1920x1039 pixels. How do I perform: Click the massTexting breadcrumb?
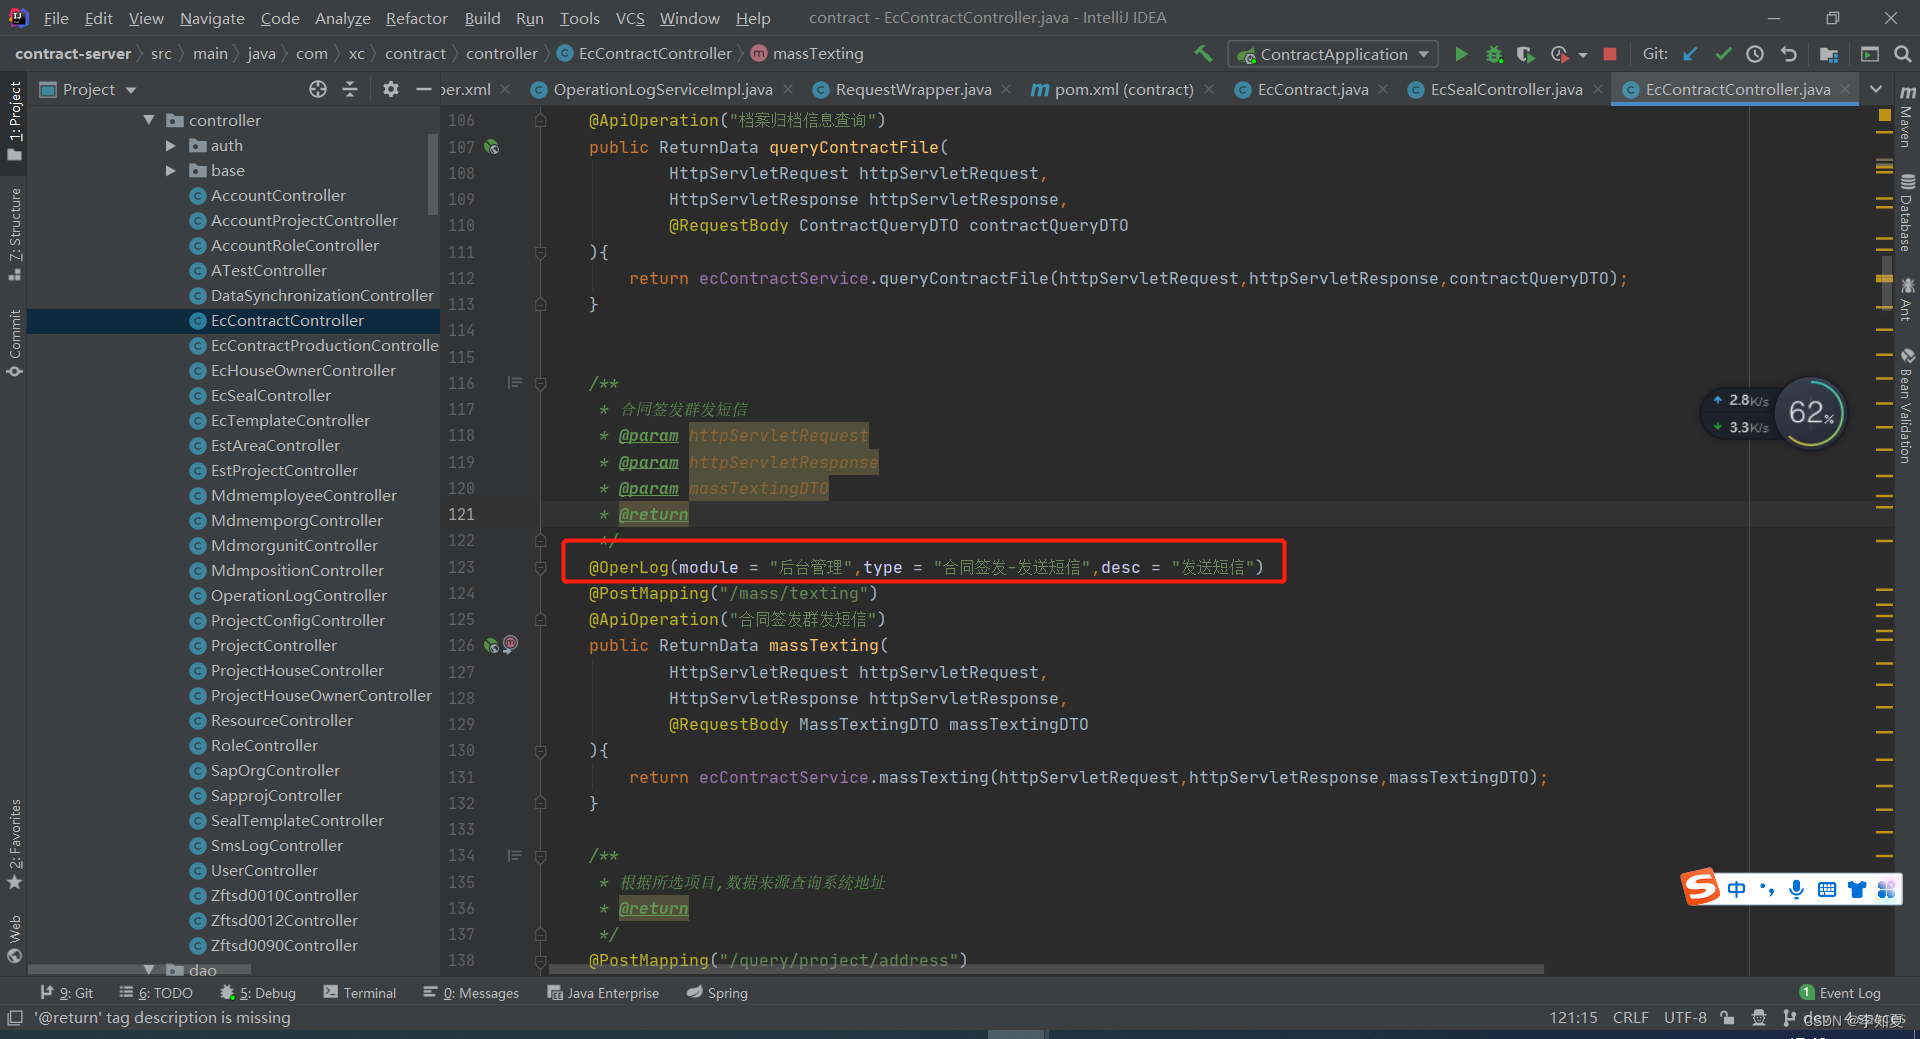point(807,54)
